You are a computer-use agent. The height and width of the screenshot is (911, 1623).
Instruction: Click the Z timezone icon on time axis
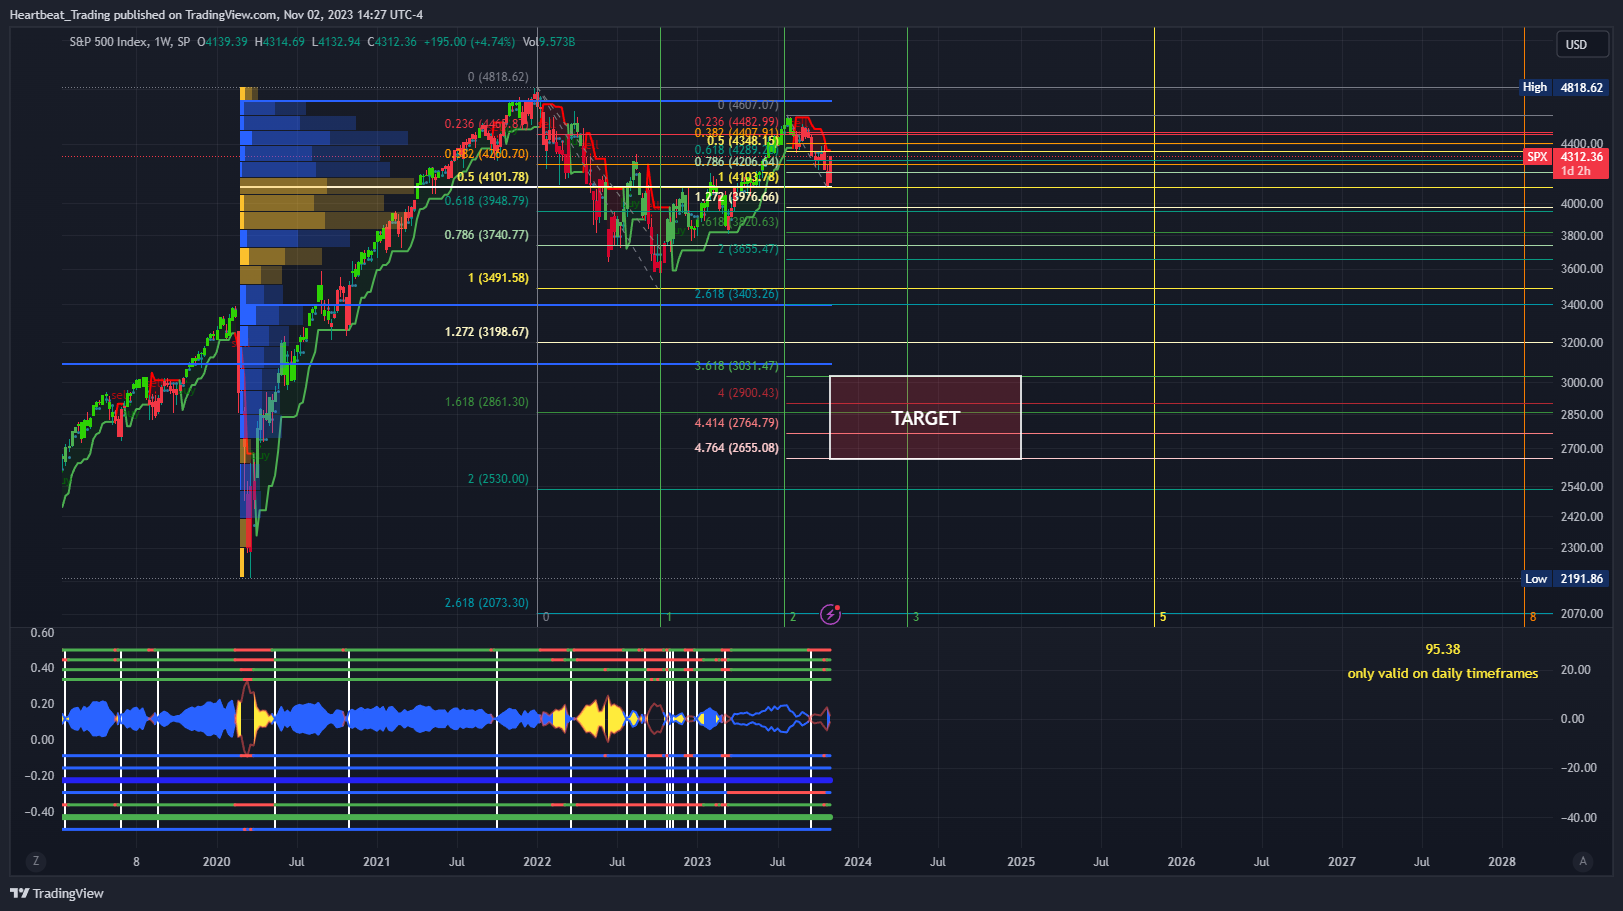36,861
